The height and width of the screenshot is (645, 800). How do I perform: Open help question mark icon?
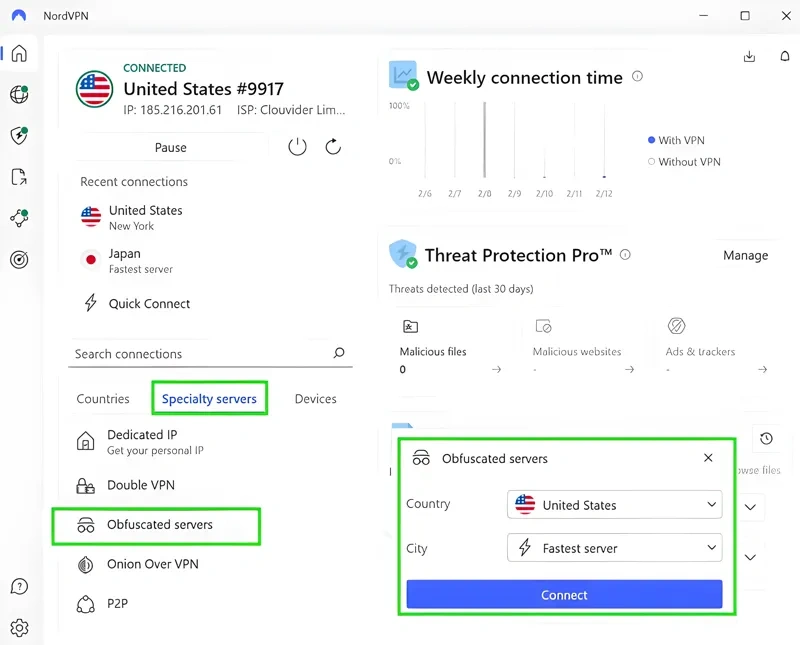[19, 587]
